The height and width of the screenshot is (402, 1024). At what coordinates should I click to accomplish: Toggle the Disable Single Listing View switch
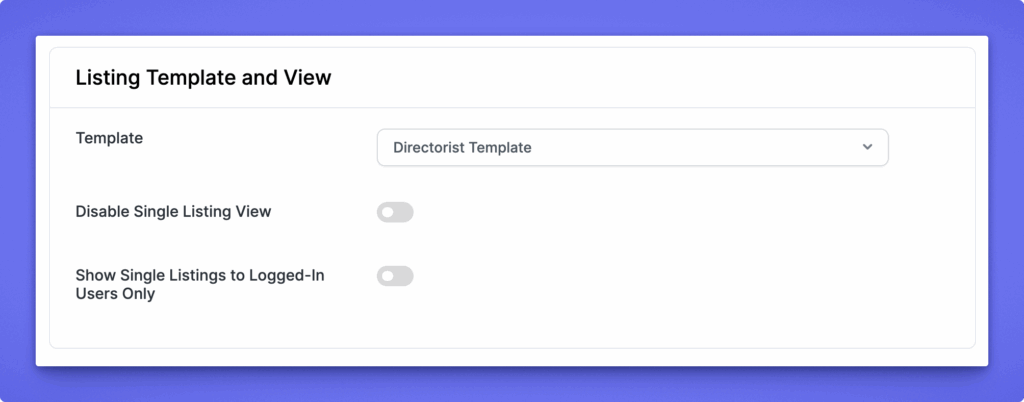[395, 212]
